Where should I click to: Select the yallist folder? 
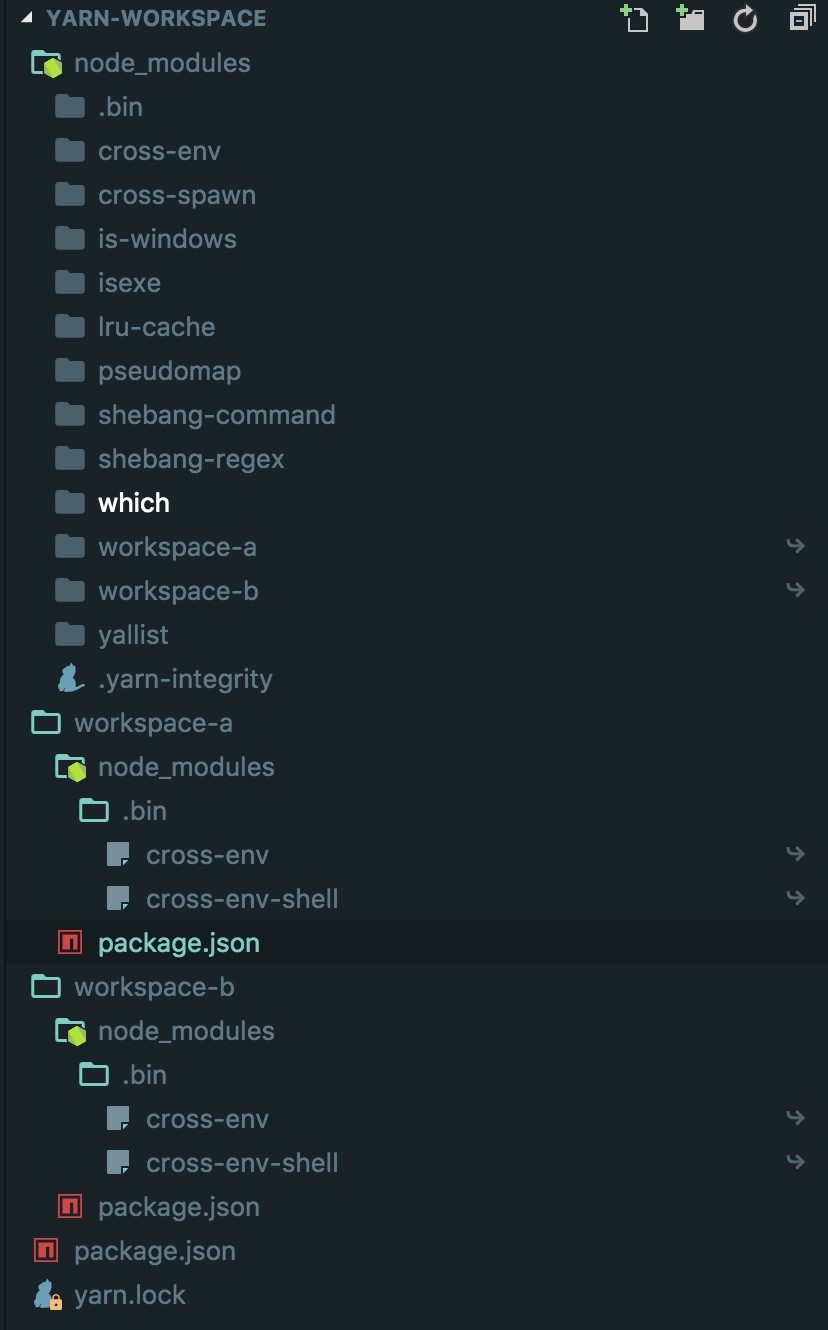point(133,635)
